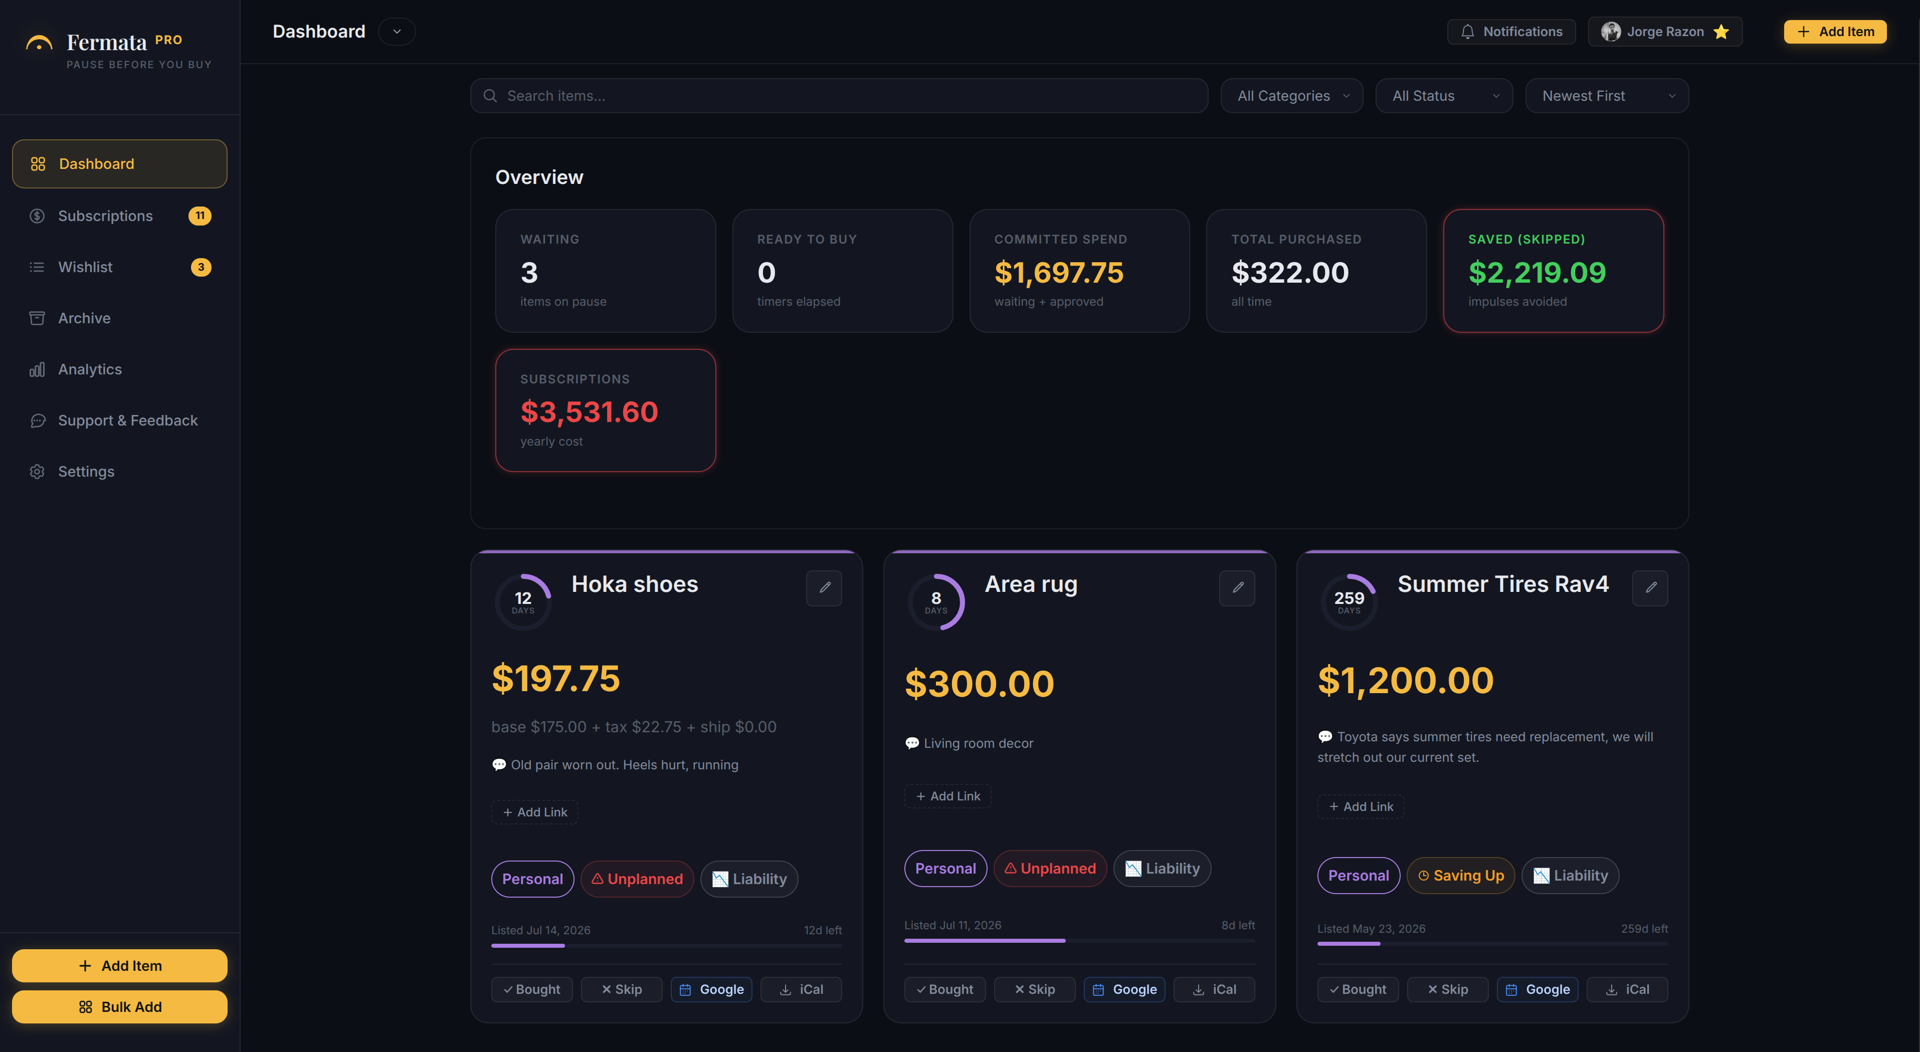Toggle Unplanned tag on Area rug
Screen dimensions: 1920x1052
[x=1050, y=868]
